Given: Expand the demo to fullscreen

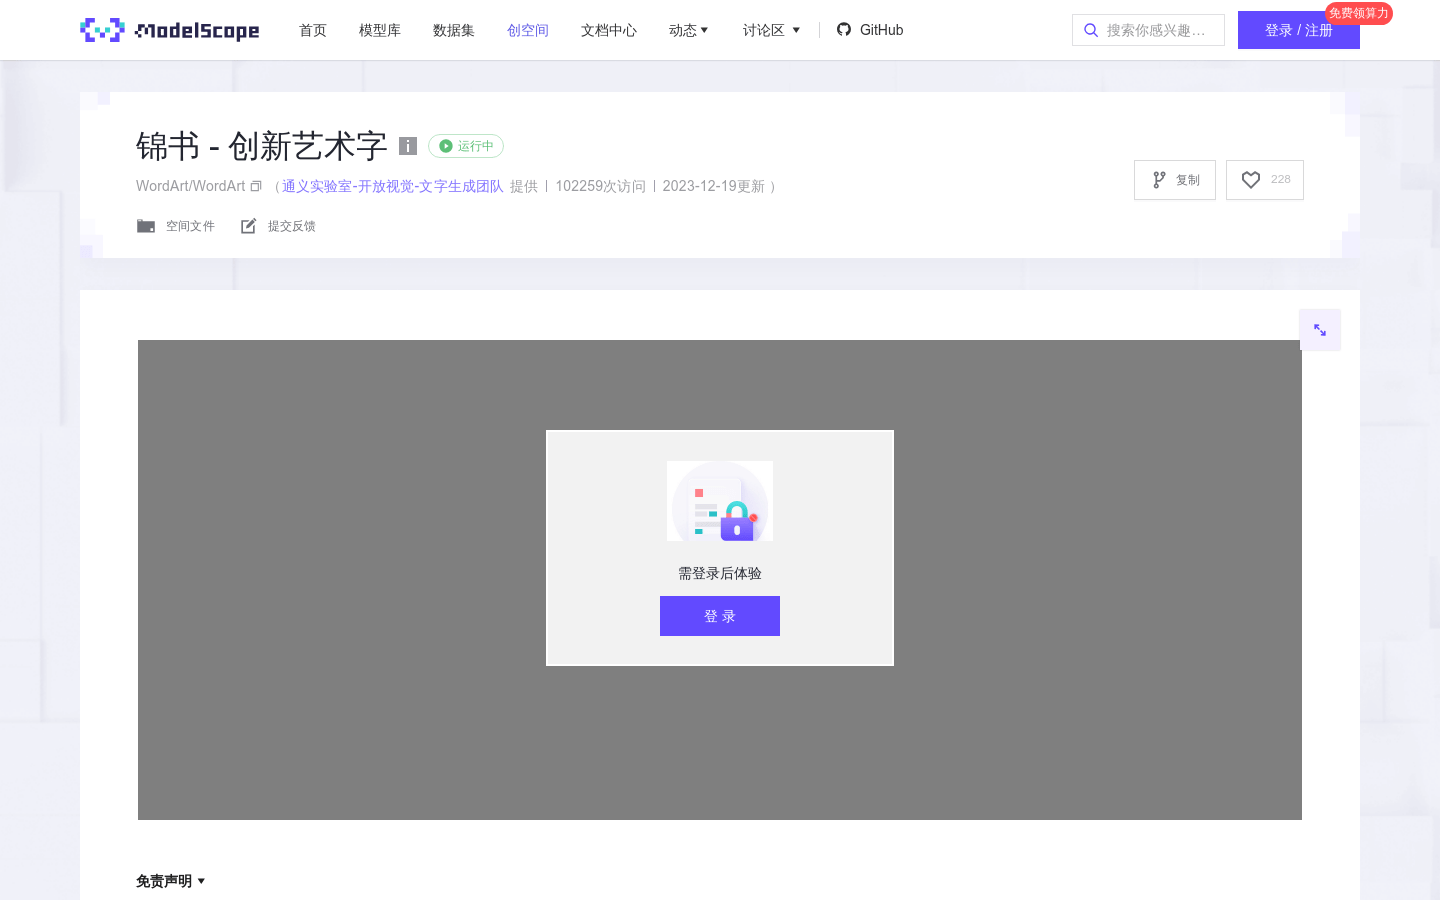Looking at the screenshot, I should click(x=1320, y=329).
